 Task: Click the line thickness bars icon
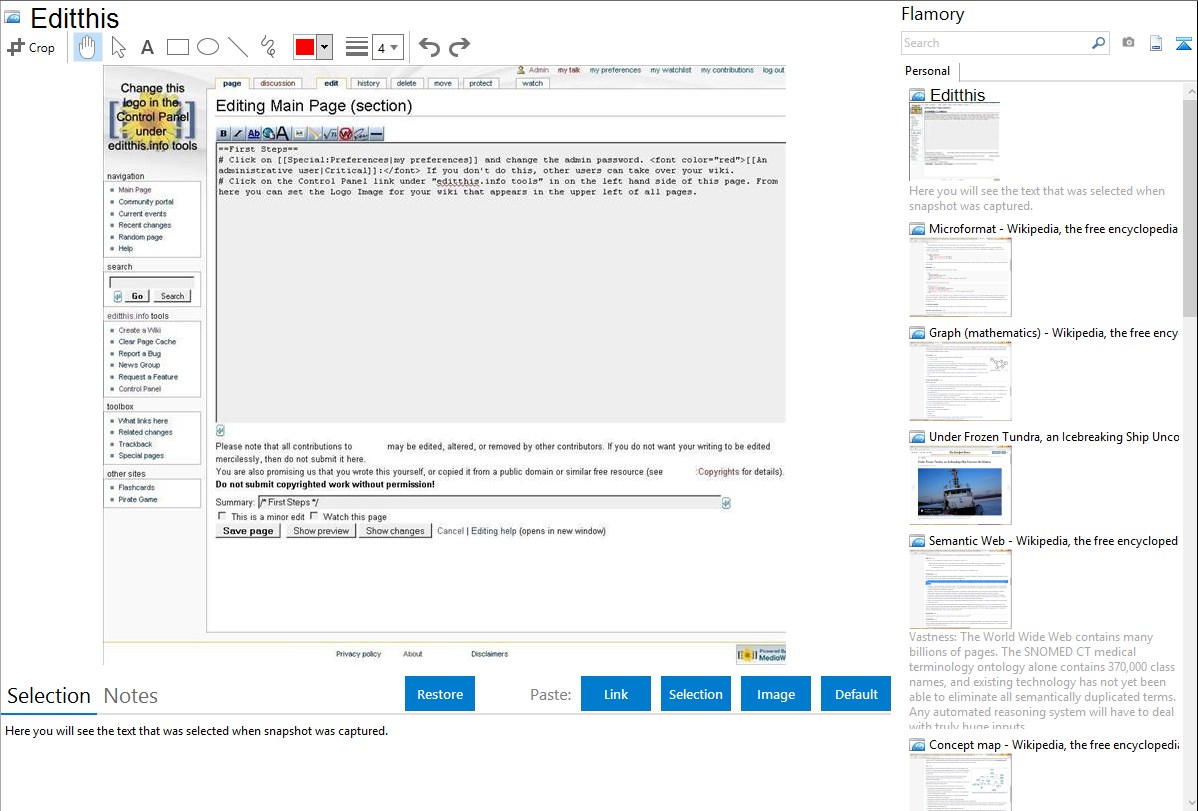[x=357, y=47]
